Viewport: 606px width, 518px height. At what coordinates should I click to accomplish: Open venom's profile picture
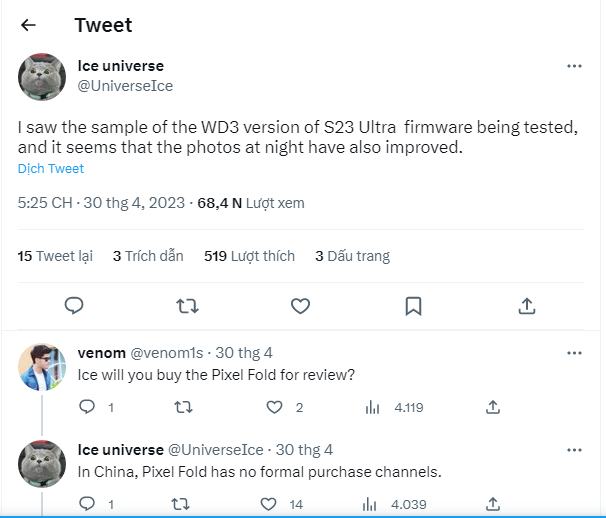point(43,366)
